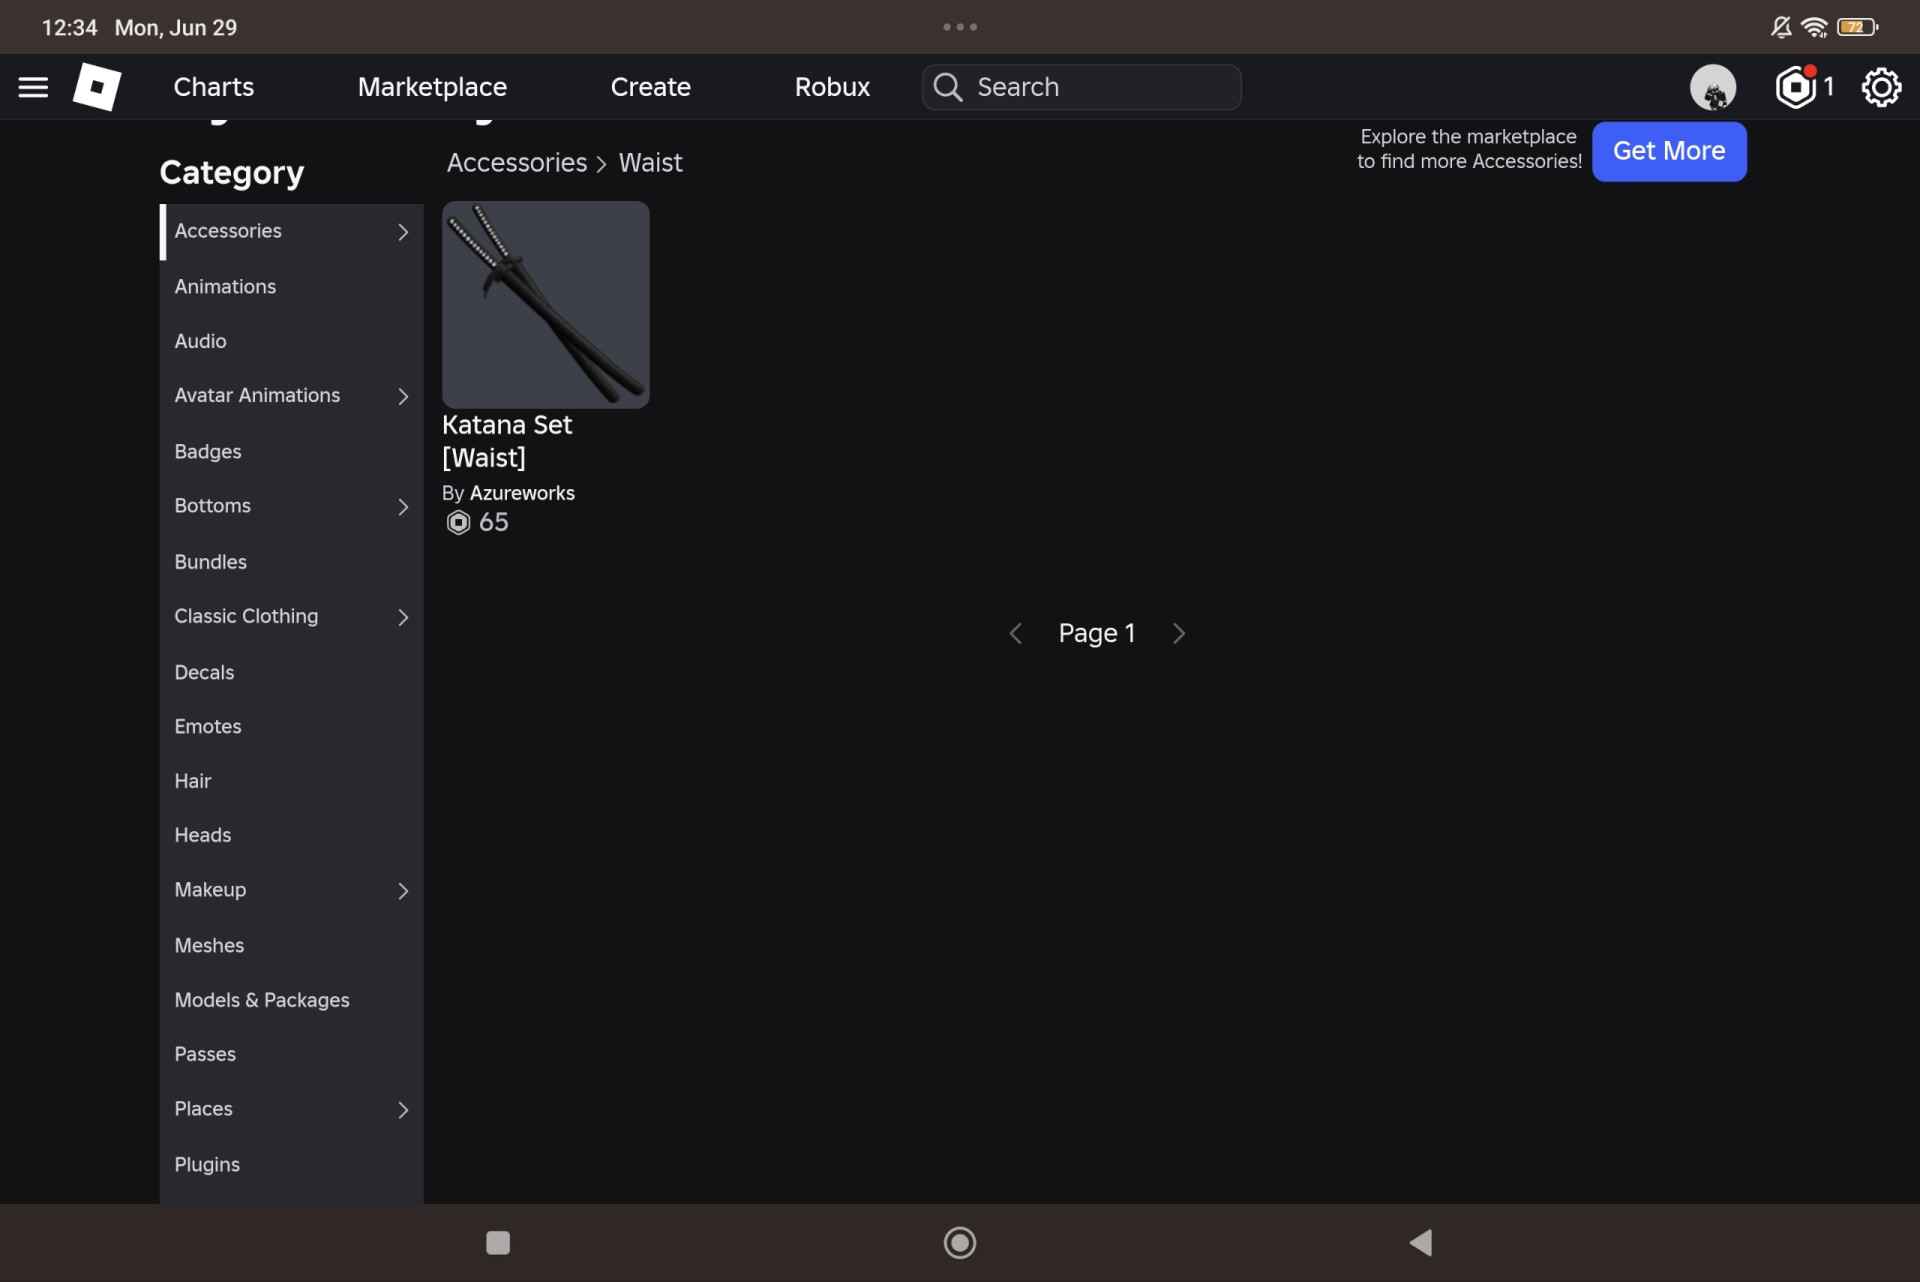Tap the Android back triangle
This screenshot has height=1282, width=1920.
1421,1243
